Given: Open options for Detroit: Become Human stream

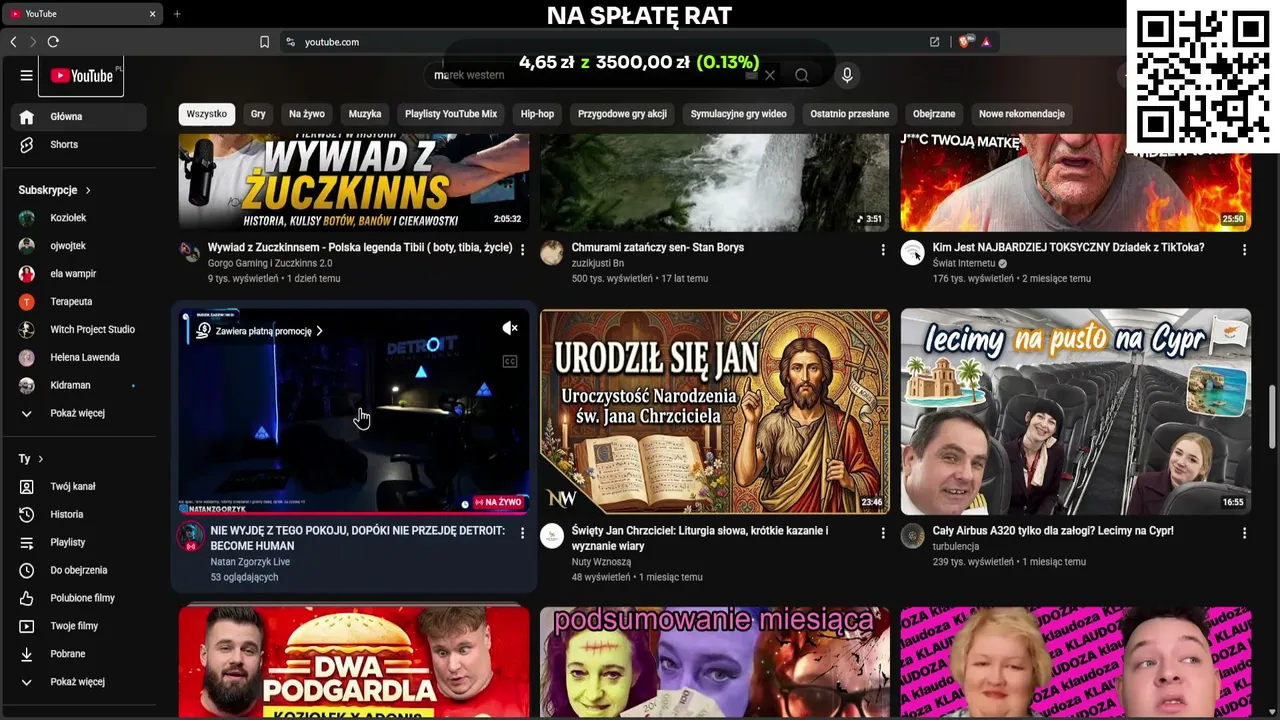Looking at the screenshot, I should pyautogui.click(x=522, y=533).
